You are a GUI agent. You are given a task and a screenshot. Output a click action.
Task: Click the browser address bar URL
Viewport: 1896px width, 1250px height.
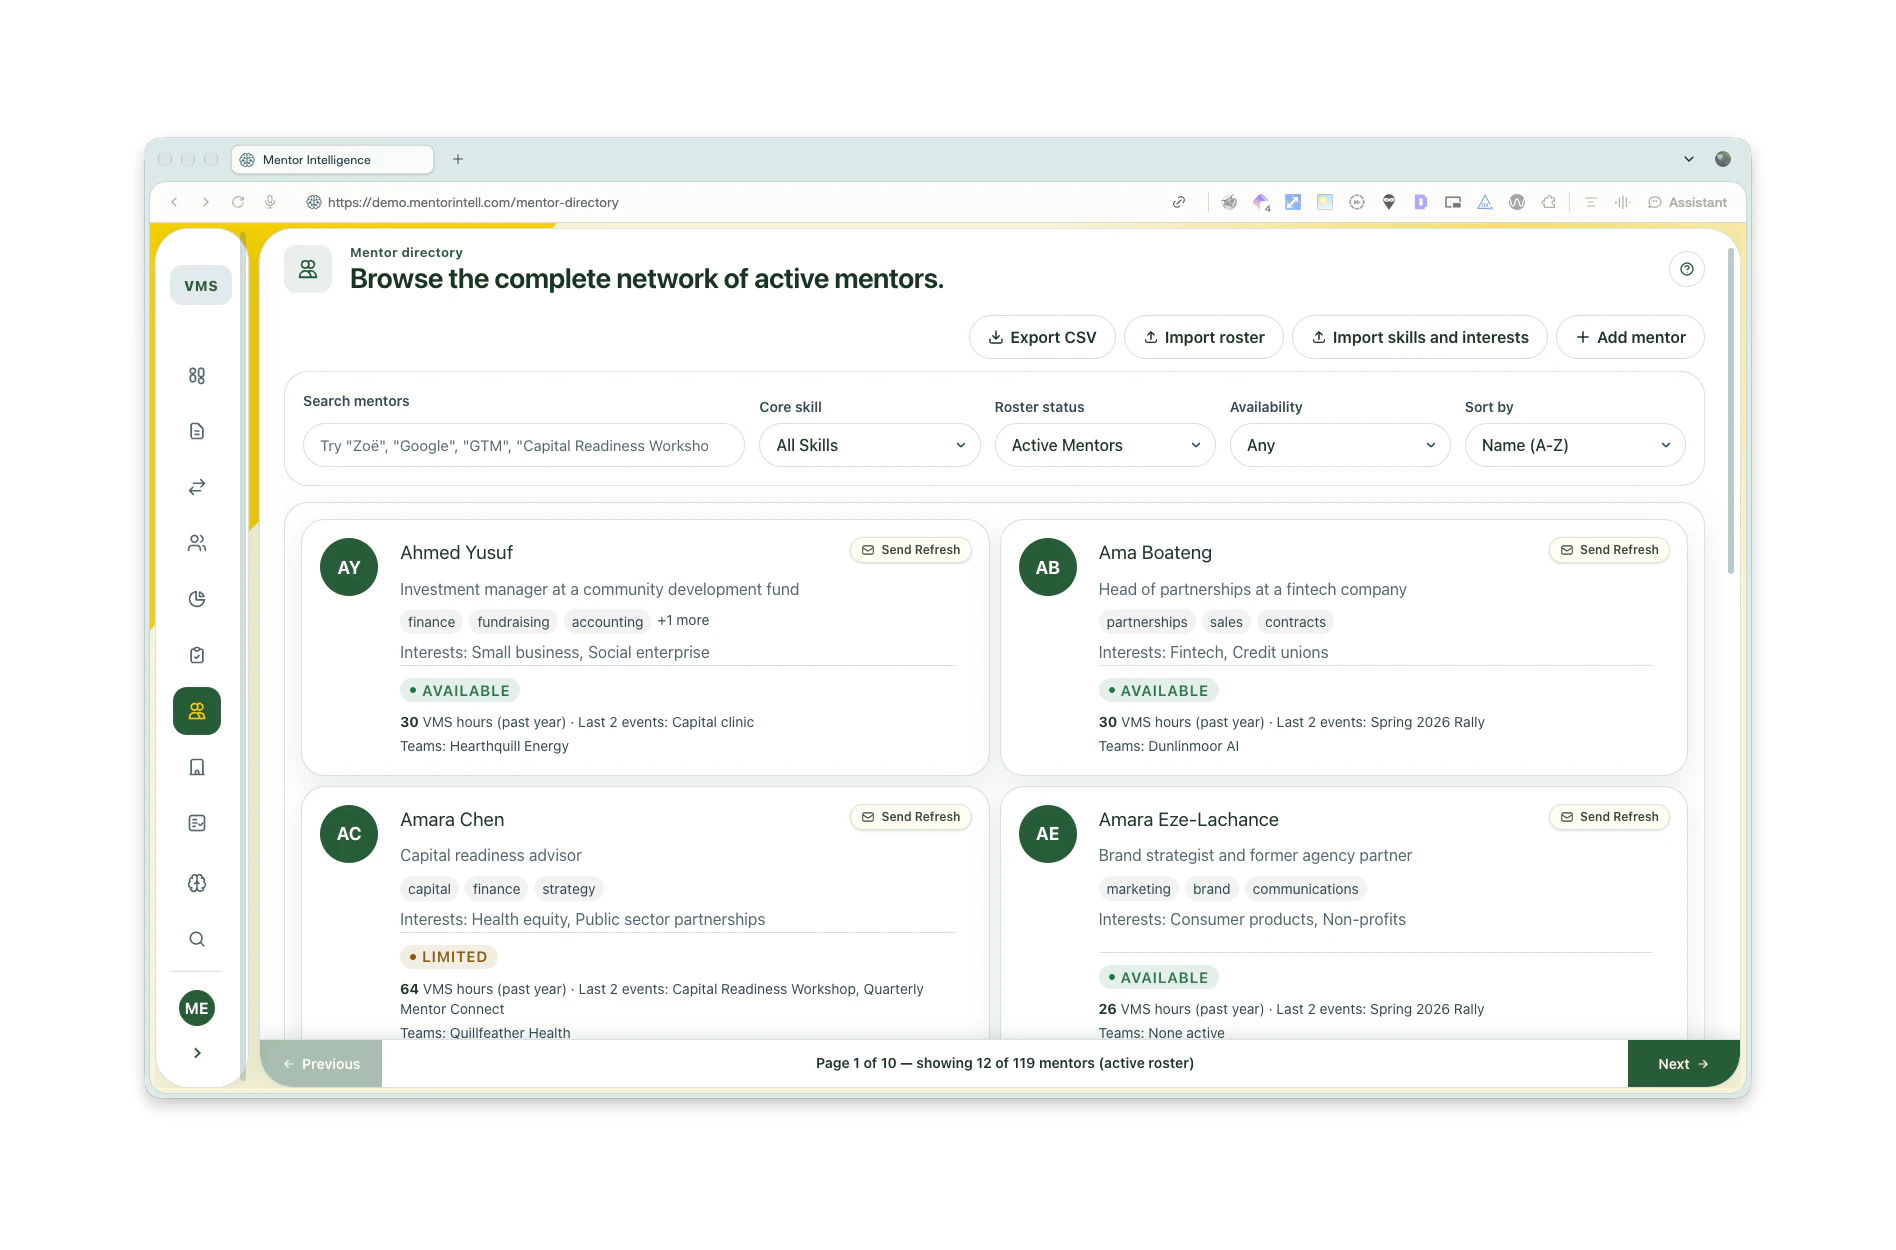click(x=473, y=202)
